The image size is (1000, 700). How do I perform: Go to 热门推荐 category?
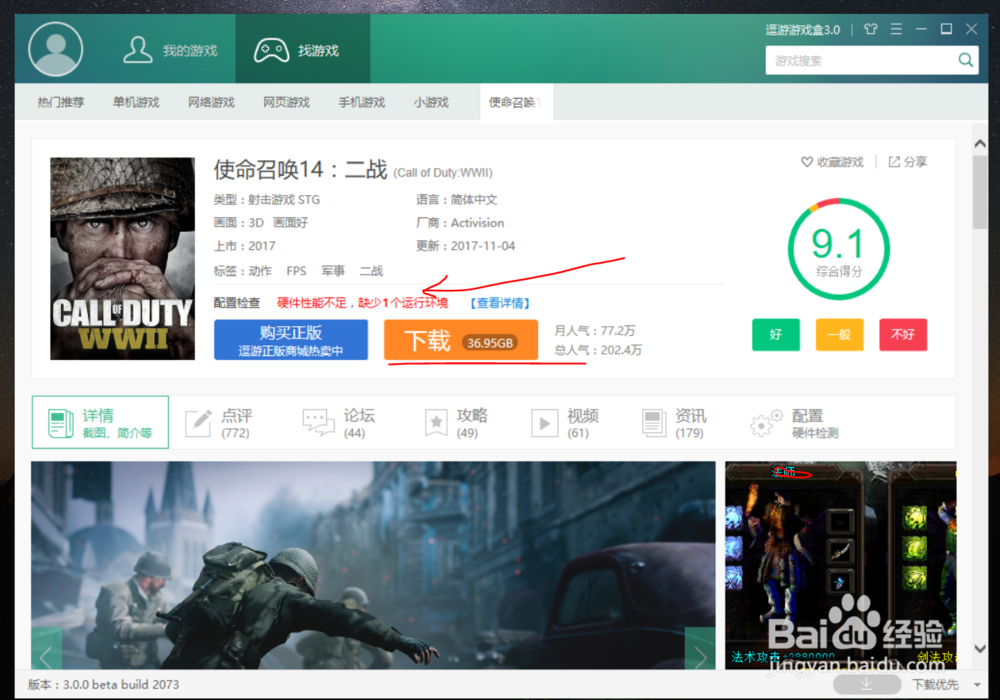[x=61, y=102]
